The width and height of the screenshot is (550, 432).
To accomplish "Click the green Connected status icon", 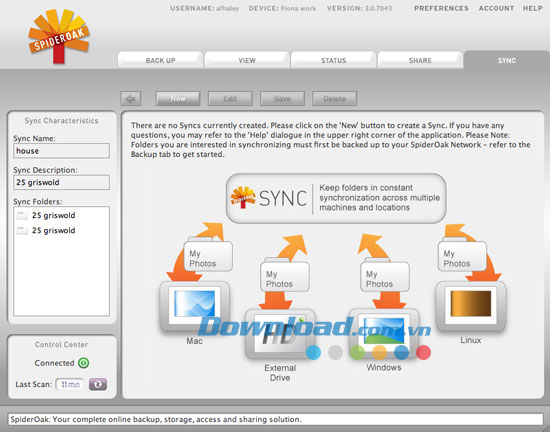I will point(83,363).
